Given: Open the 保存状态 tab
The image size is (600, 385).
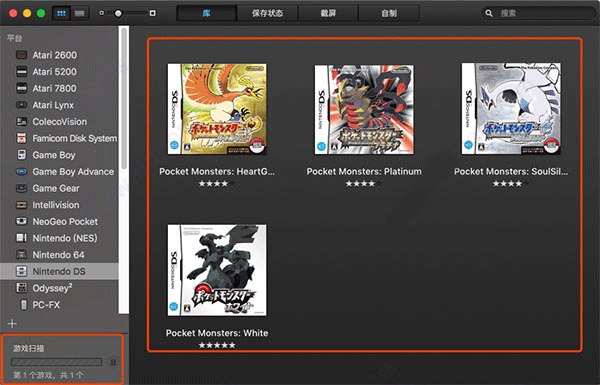Looking at the screenshot, I should coord(267,13).
